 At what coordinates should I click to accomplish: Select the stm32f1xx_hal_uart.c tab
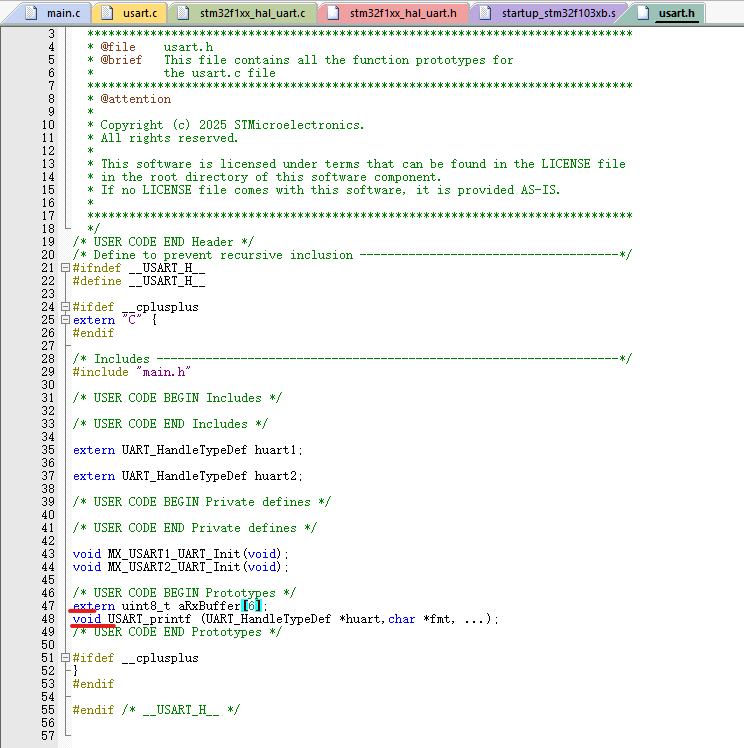point(244,13)
